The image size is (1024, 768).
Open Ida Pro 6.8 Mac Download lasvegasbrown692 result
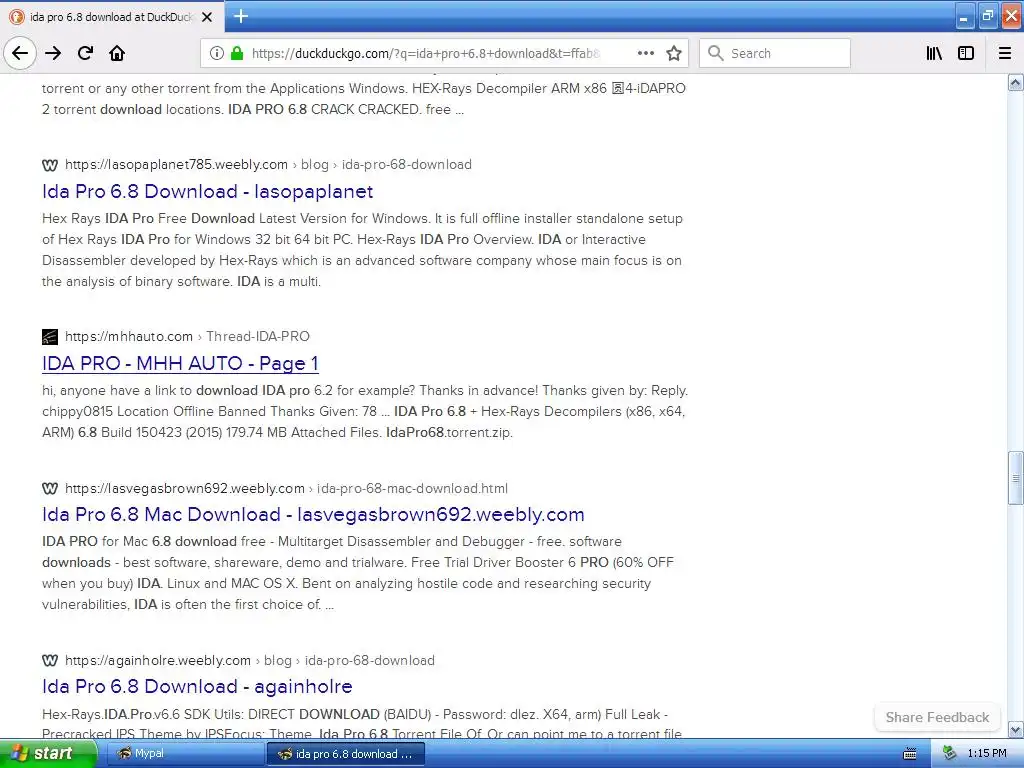(x=313, y=514)
